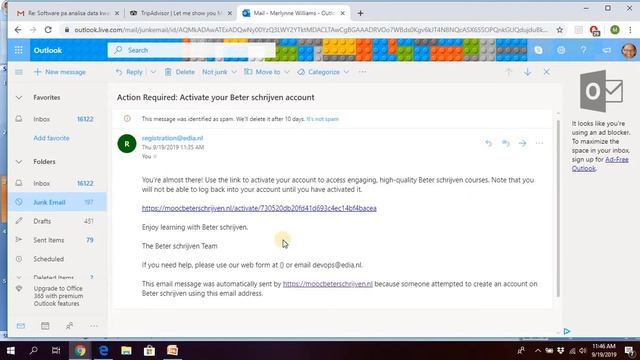This screenshot has width=640, height=360.
Task: Click Add favorite link
Action: click(51, 138)
